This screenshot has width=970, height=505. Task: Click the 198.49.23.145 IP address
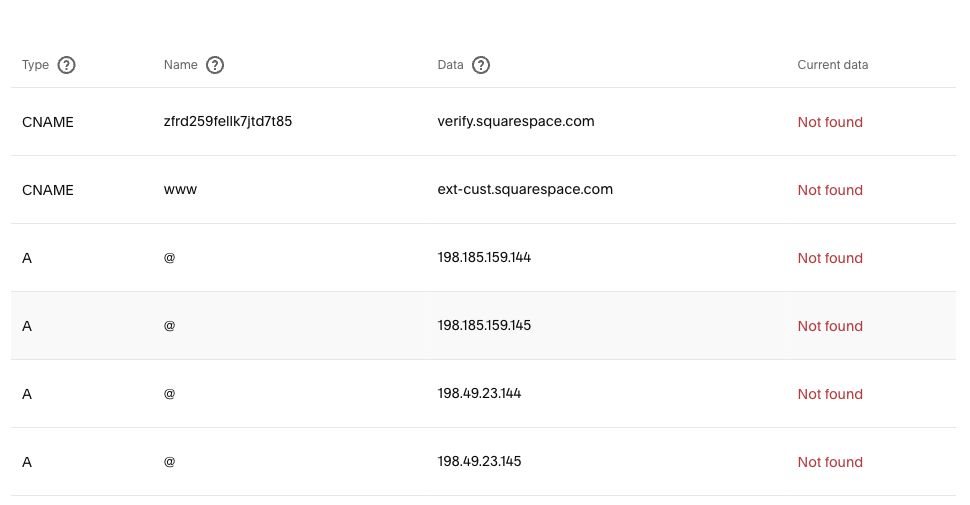click(479, 462)
